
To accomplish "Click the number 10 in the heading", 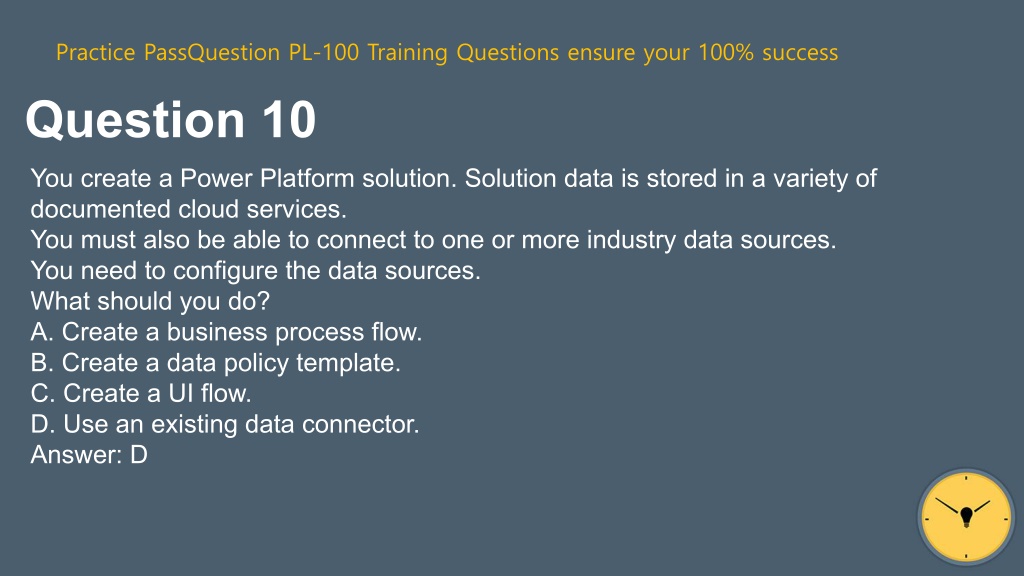I will click(289, 120).
